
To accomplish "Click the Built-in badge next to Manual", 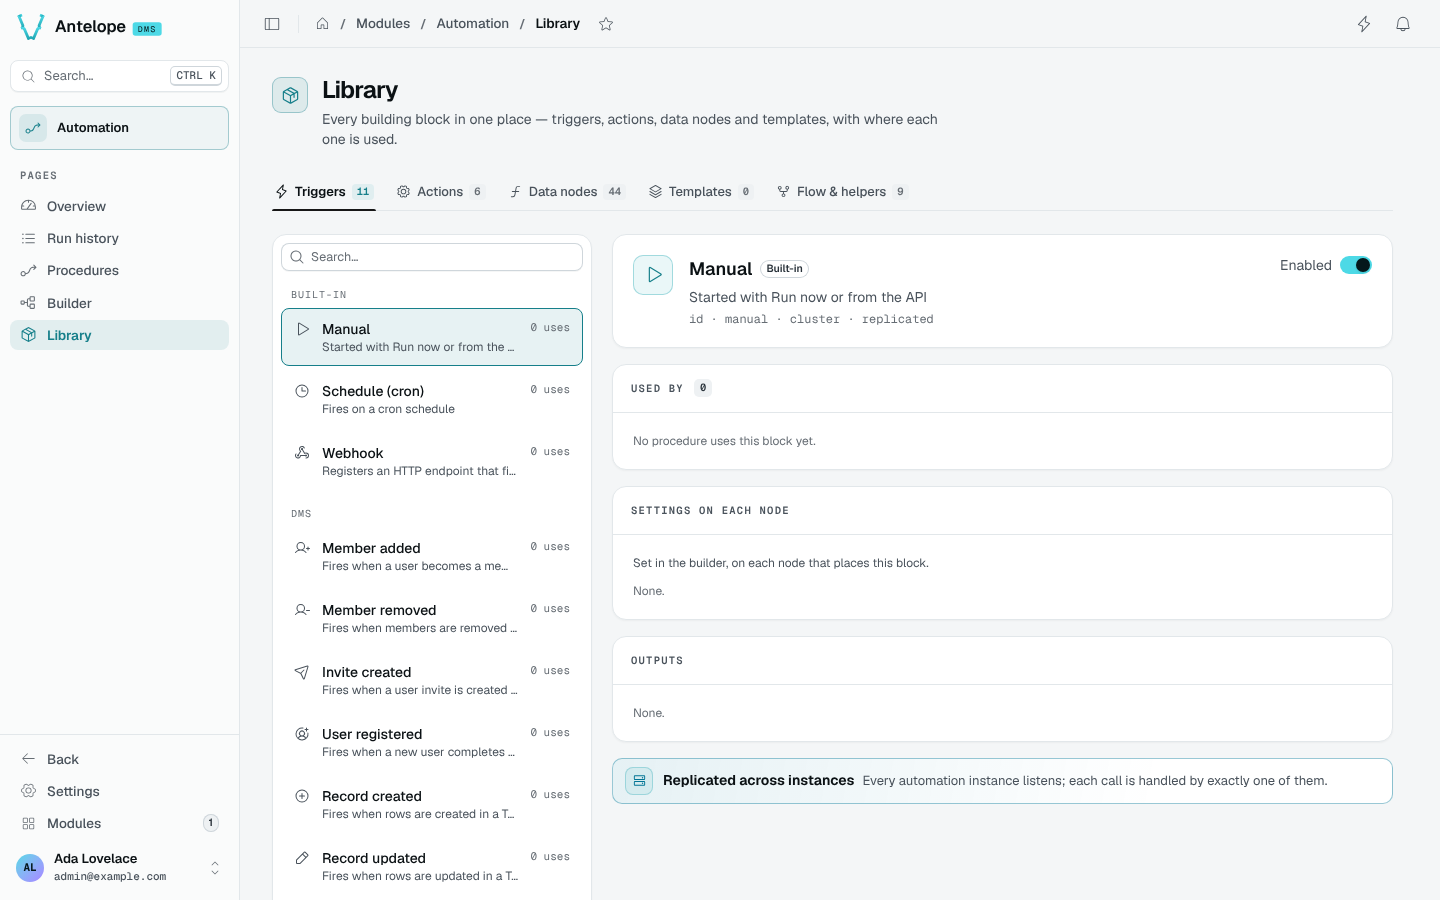I will (x=784, y=269).
